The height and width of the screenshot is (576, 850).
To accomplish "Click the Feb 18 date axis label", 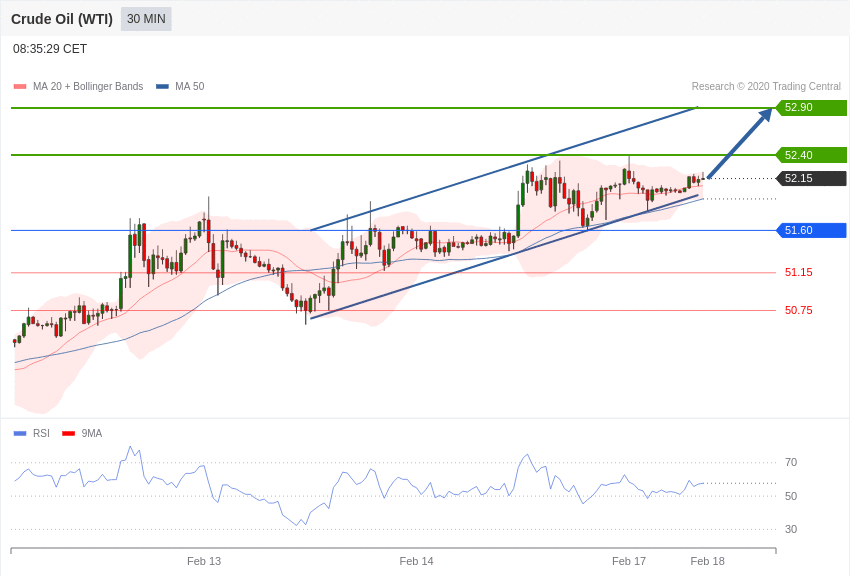I will (x=707, y=561).
